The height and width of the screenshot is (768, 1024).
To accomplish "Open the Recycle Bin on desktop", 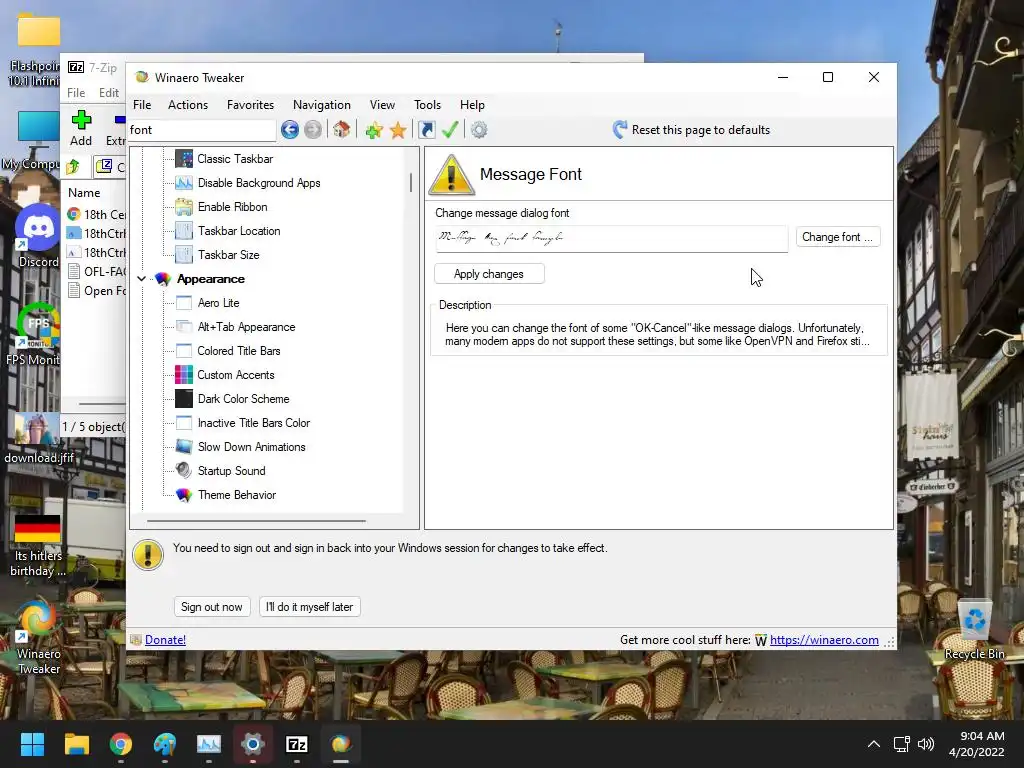I will 974,628.
